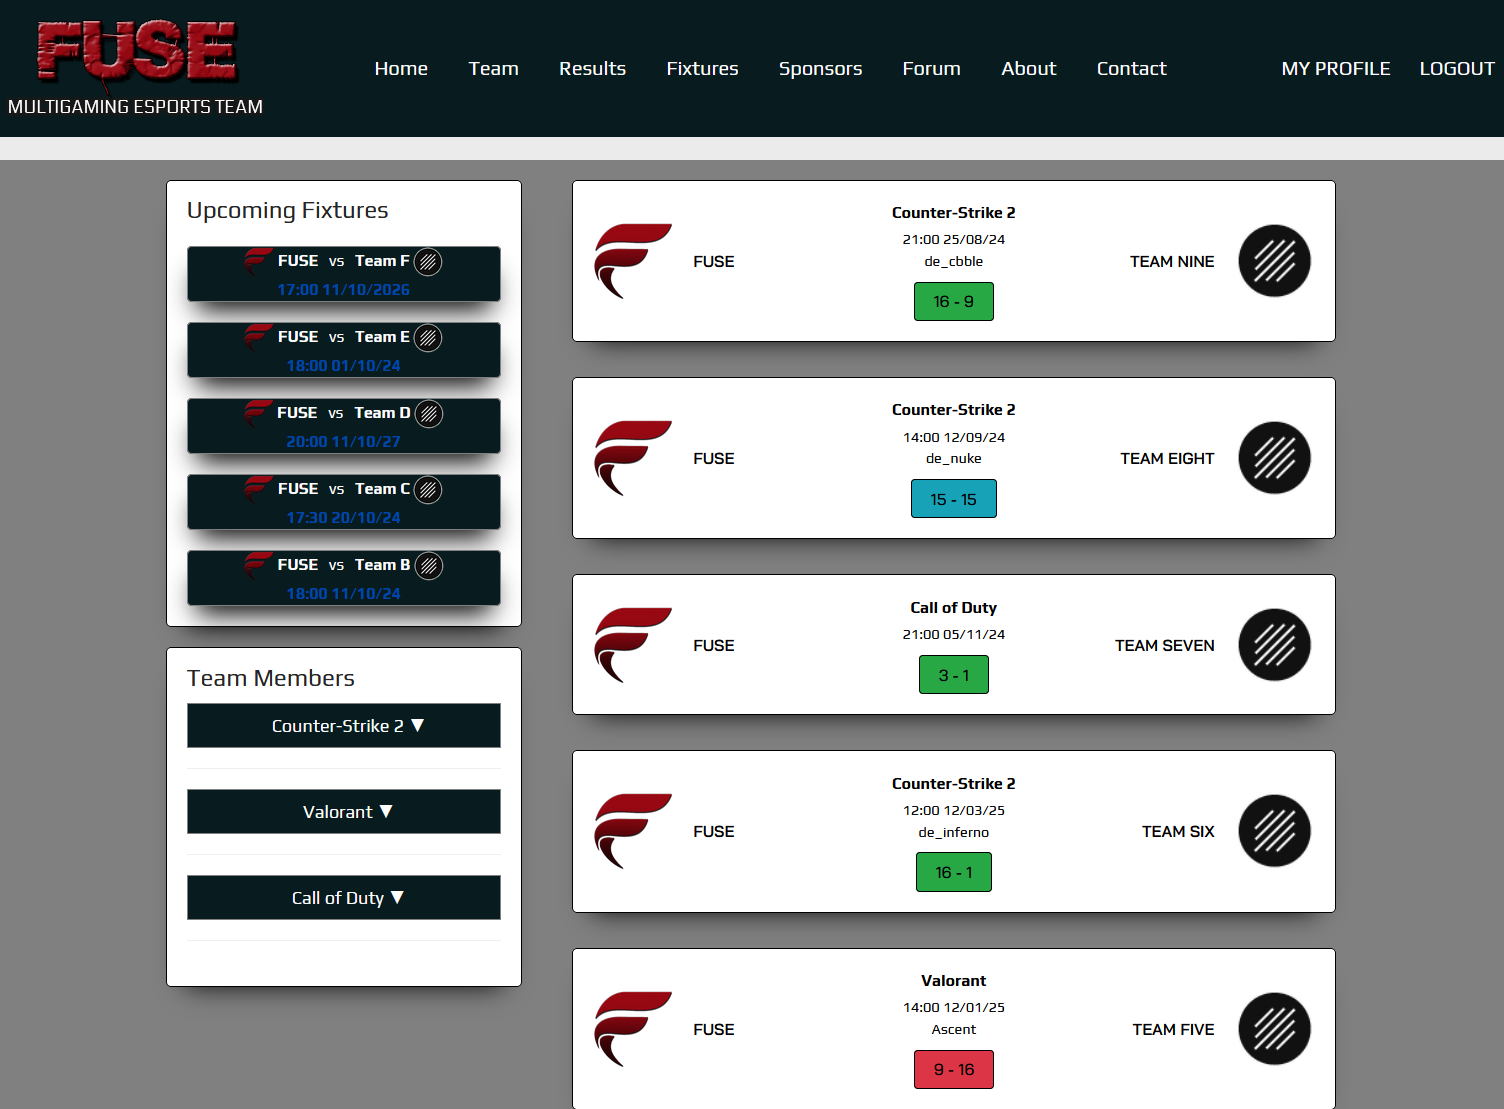1504x1109 pixels.
Task: Click the red 9 - 16 score badge
Action: pyautogui.click(x=953, y=1070)
